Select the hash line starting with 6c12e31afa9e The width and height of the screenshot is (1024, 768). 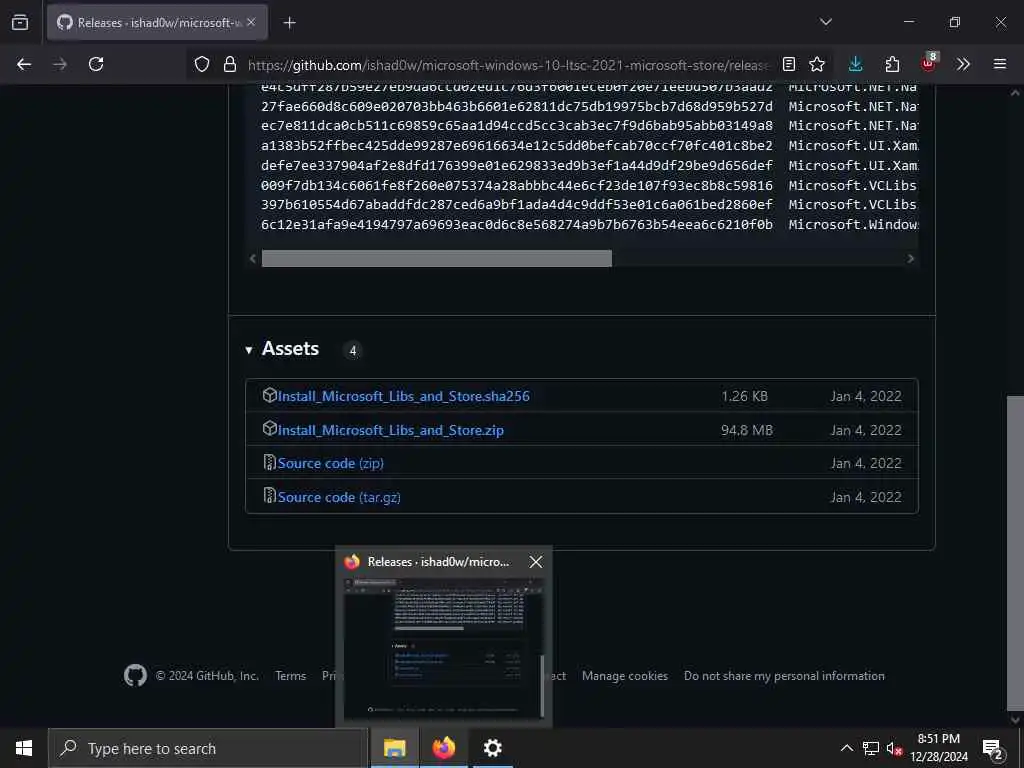[x=517, y=225]
